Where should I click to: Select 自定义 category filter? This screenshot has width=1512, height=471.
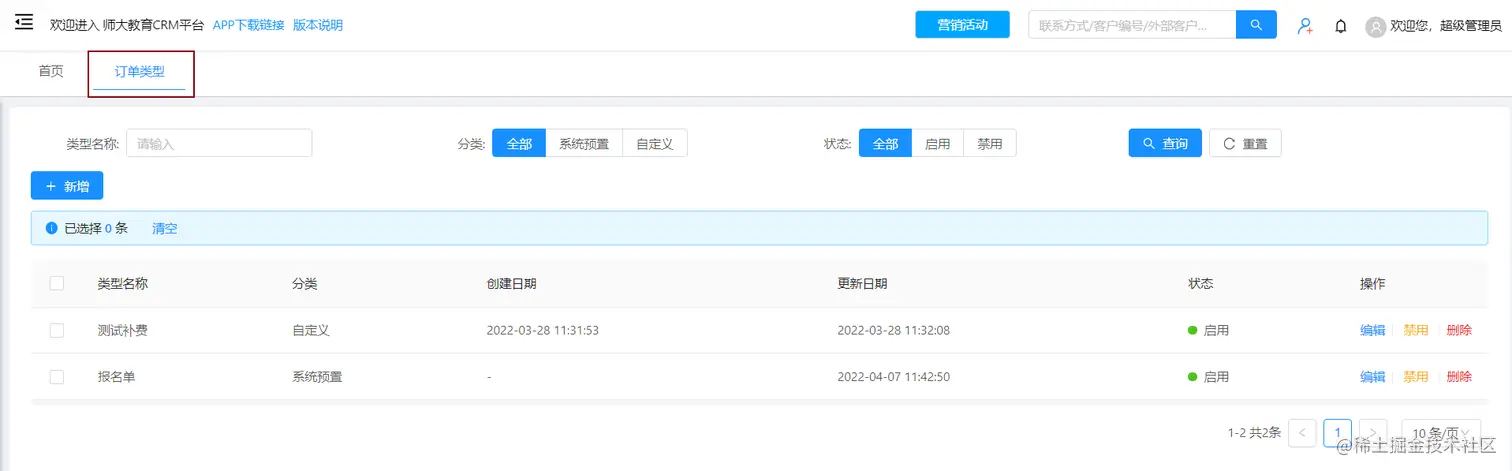pyautogui.click(x=655, y=143)
